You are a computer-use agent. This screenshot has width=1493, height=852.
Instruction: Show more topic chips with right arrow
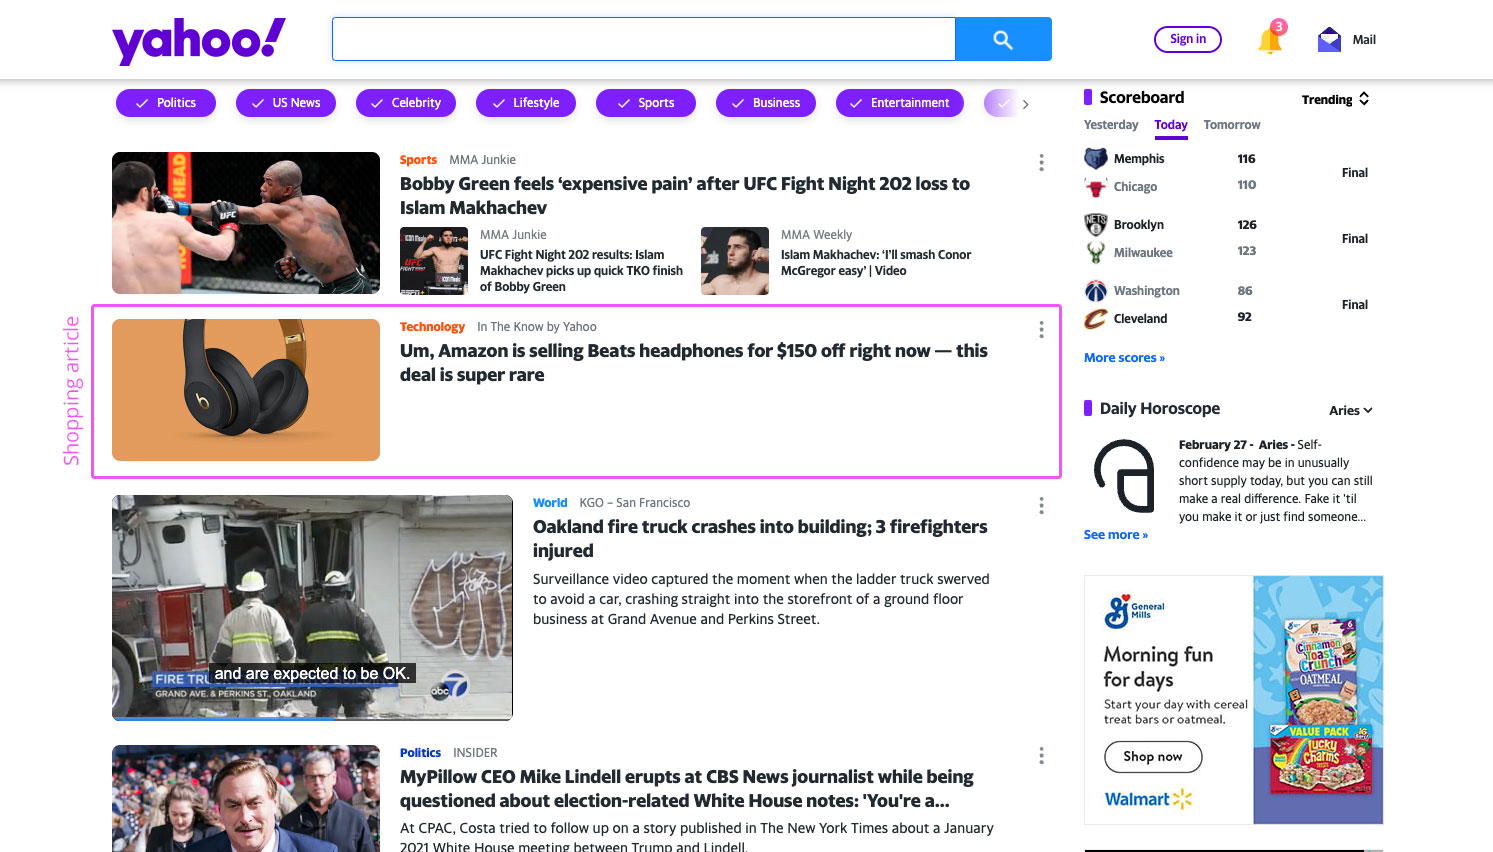[x=1025, y=104]
